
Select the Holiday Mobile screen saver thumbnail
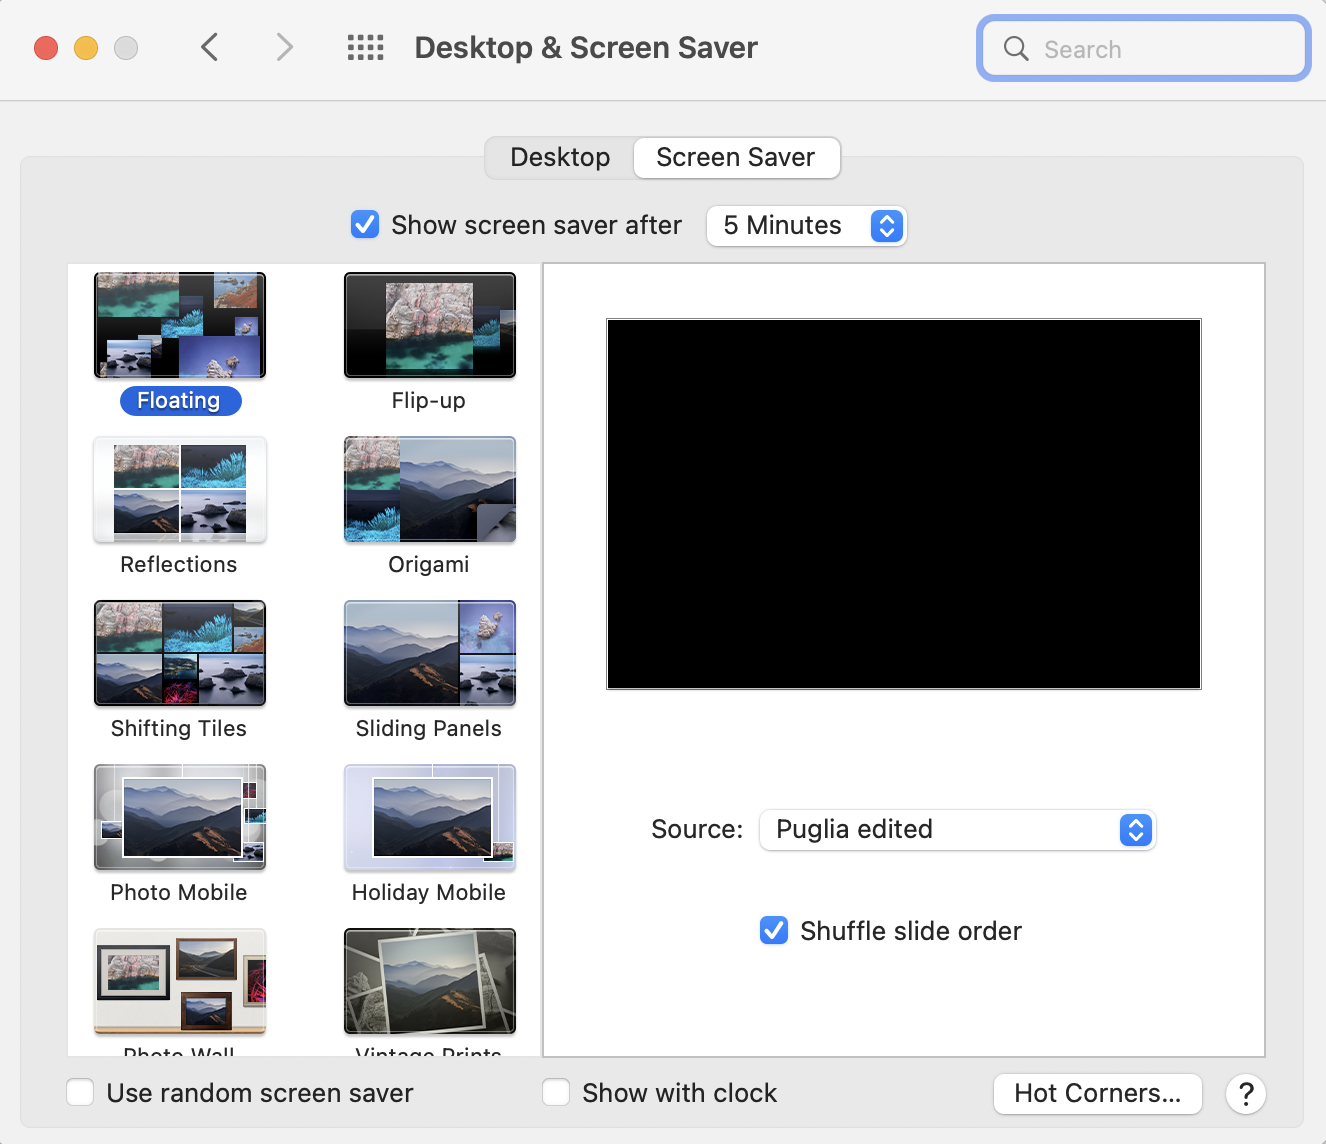430,817
